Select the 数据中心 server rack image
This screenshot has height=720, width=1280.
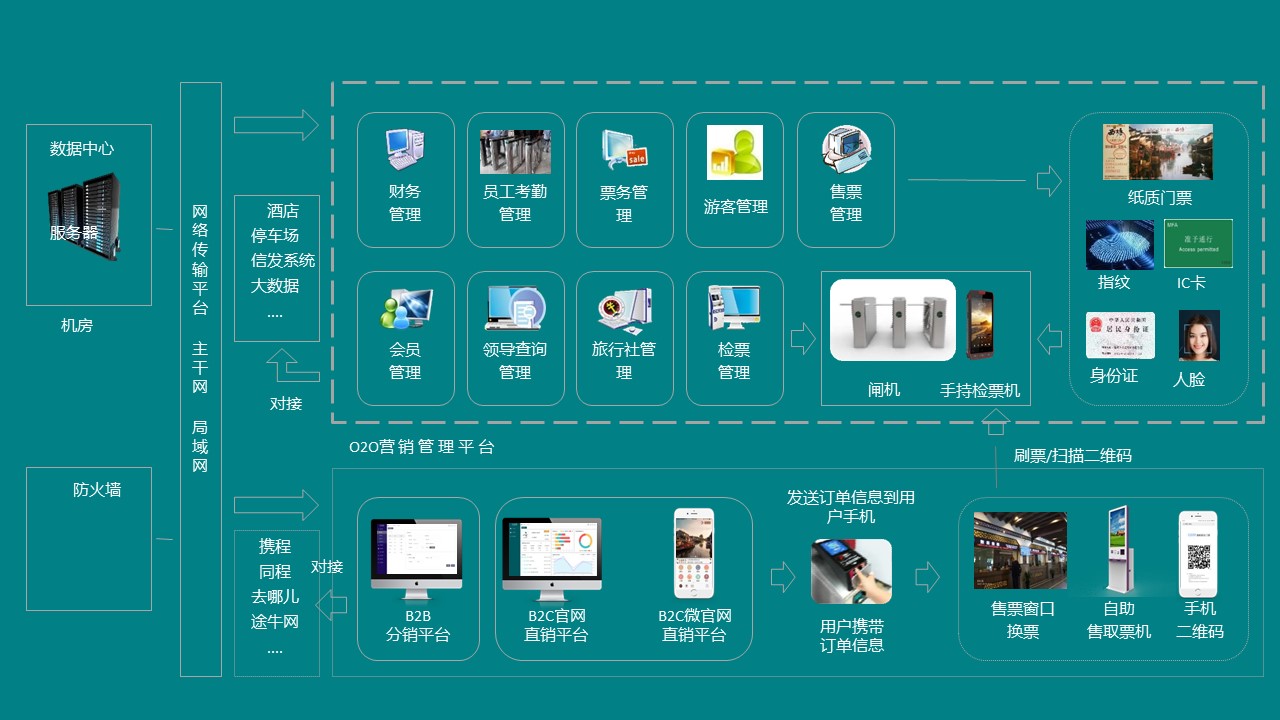[x=84, y=217]
